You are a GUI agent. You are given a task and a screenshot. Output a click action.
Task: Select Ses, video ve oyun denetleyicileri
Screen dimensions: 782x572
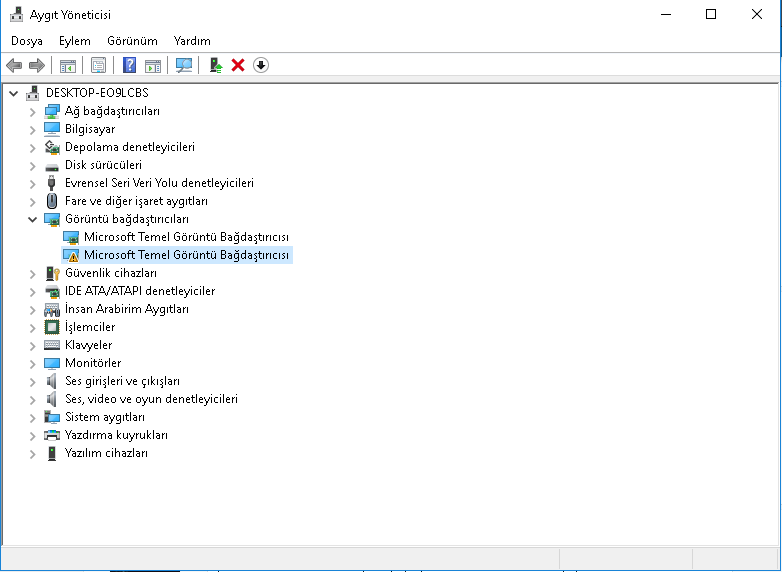(x=151, y=399)
